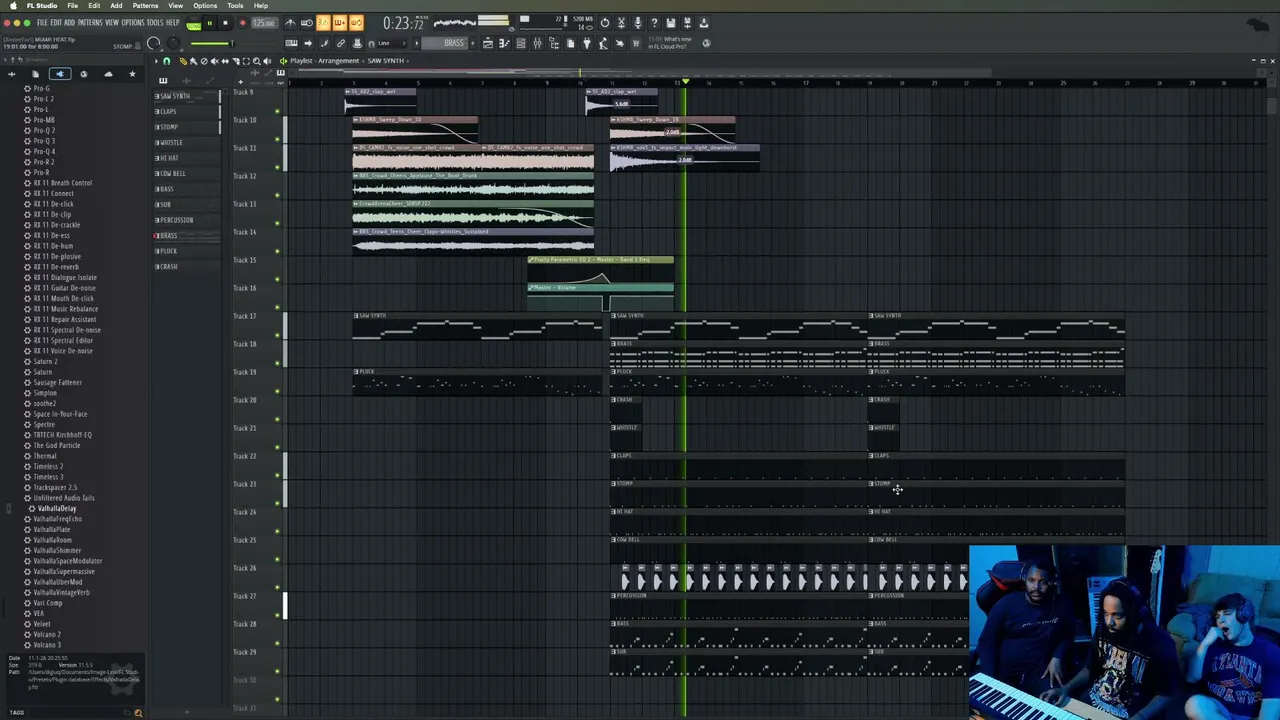The width and height of the screenshot is (1280, 720).
Task: Toggle the overdub/blend recording button
Action: [x=339, y=23]
